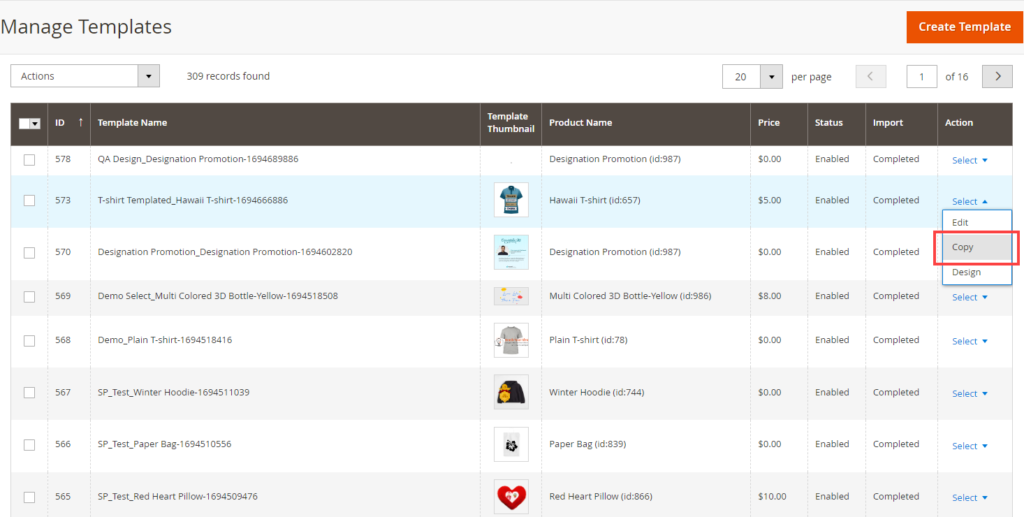
Task: Choose Edit from the action menu
Action: click(x=960, y=222)
